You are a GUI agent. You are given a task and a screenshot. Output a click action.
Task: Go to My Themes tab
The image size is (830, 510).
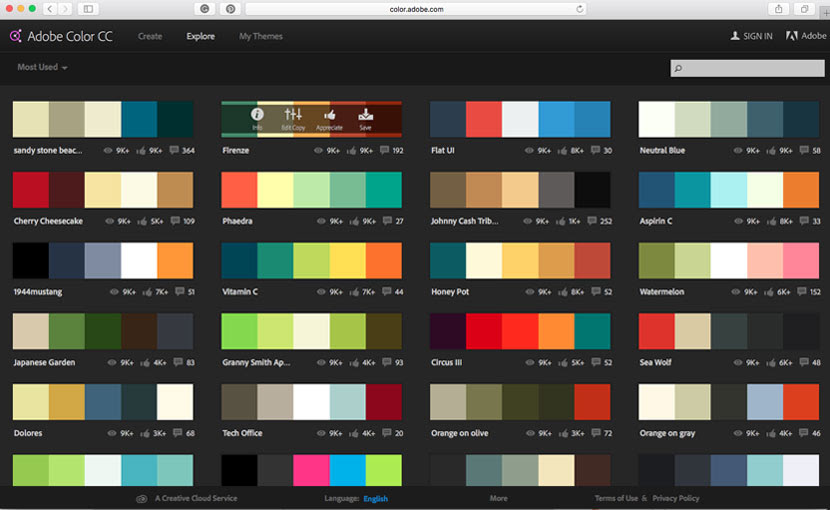(260, 36)
